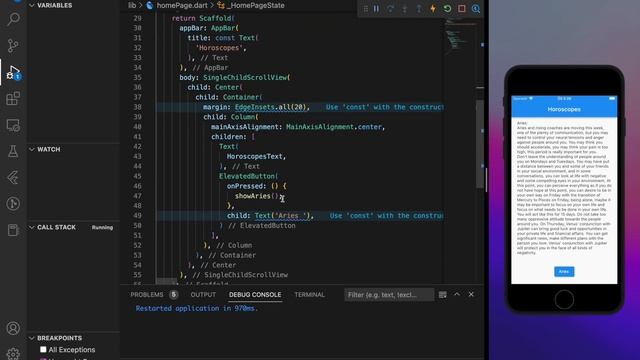Click the horoscope paragraph in the simulator
The image size is (640, 360).
click(564, 188)
